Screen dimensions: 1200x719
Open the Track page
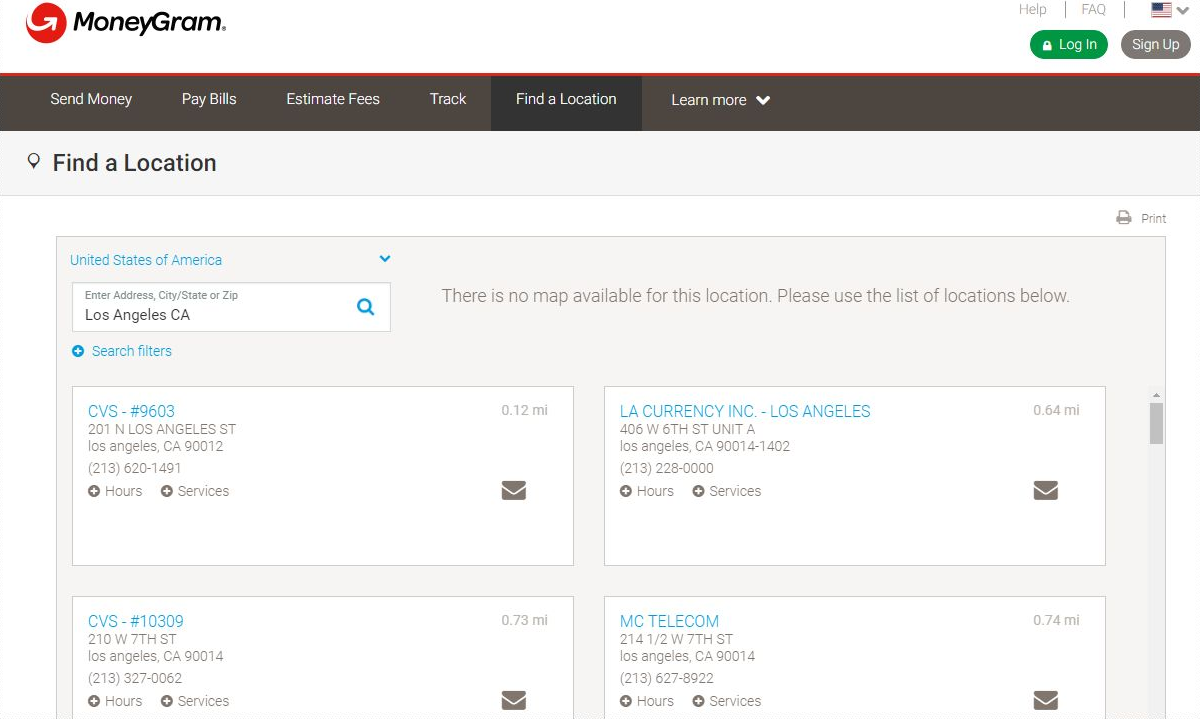point(448,99)
